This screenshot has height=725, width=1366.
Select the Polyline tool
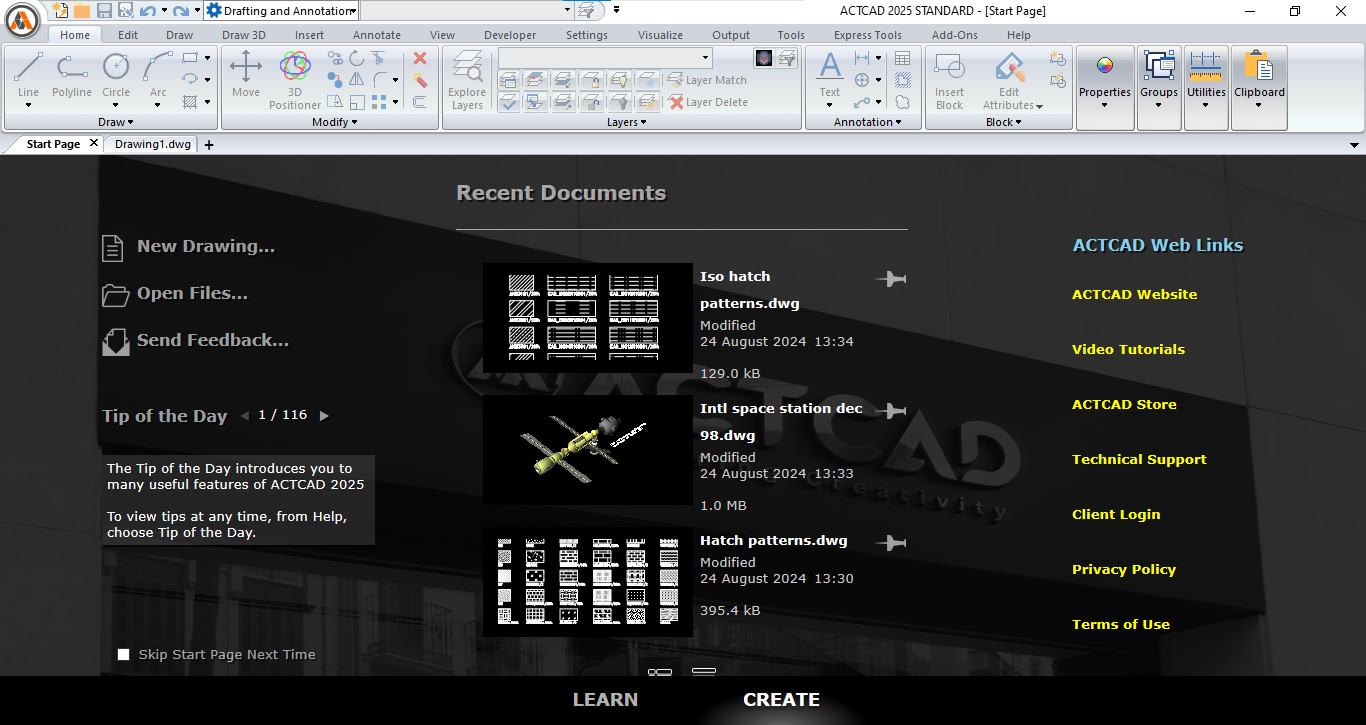coord(71,75)
